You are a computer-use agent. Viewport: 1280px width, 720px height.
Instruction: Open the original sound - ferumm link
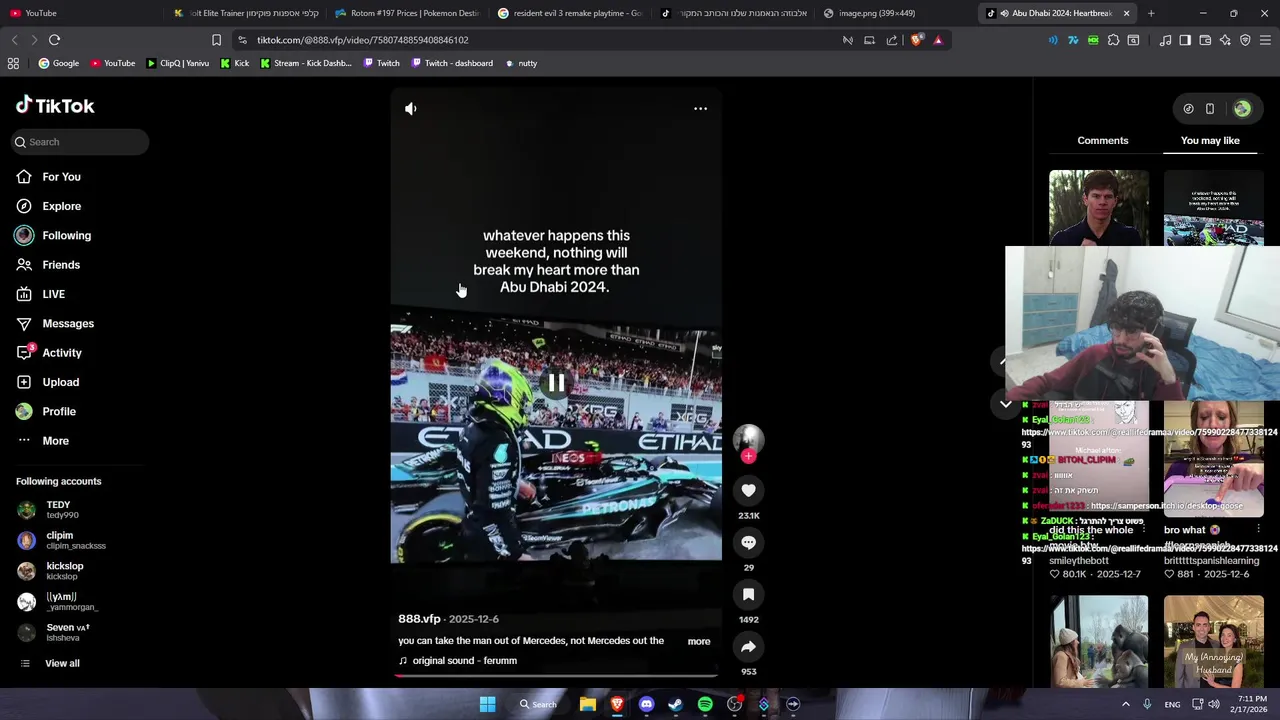pyautogui.click(x=458, y=660)
